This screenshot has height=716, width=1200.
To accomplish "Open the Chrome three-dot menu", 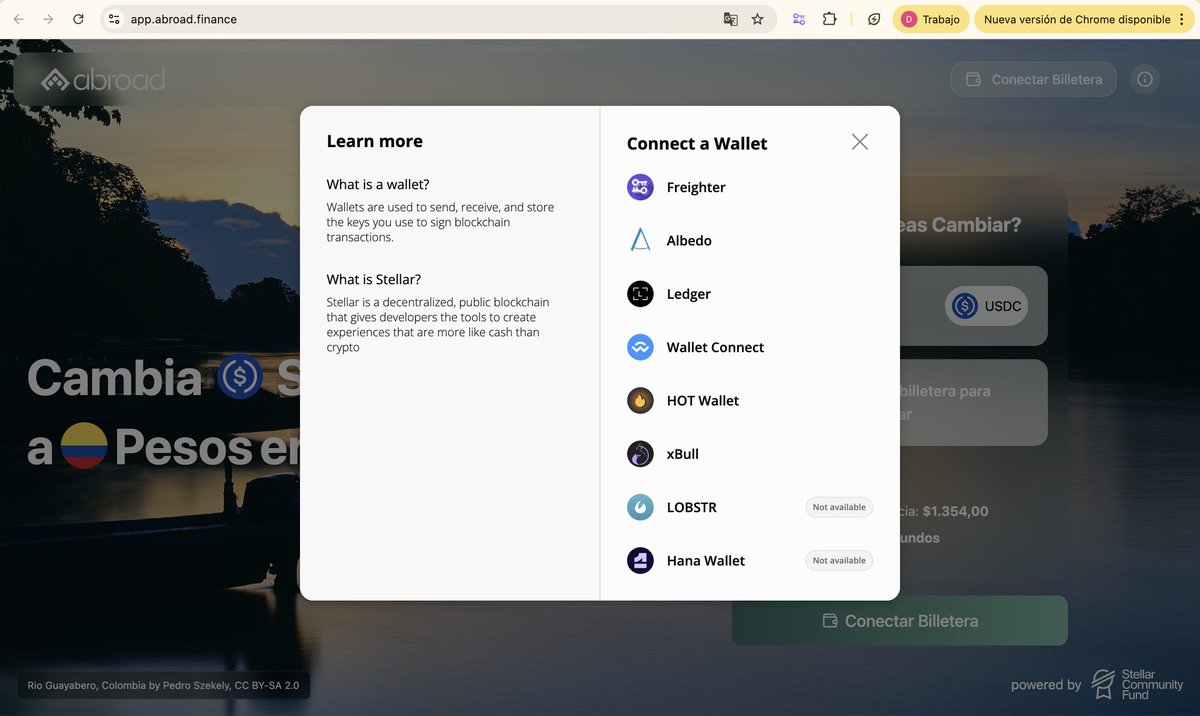I will (x=1181, y=19).
